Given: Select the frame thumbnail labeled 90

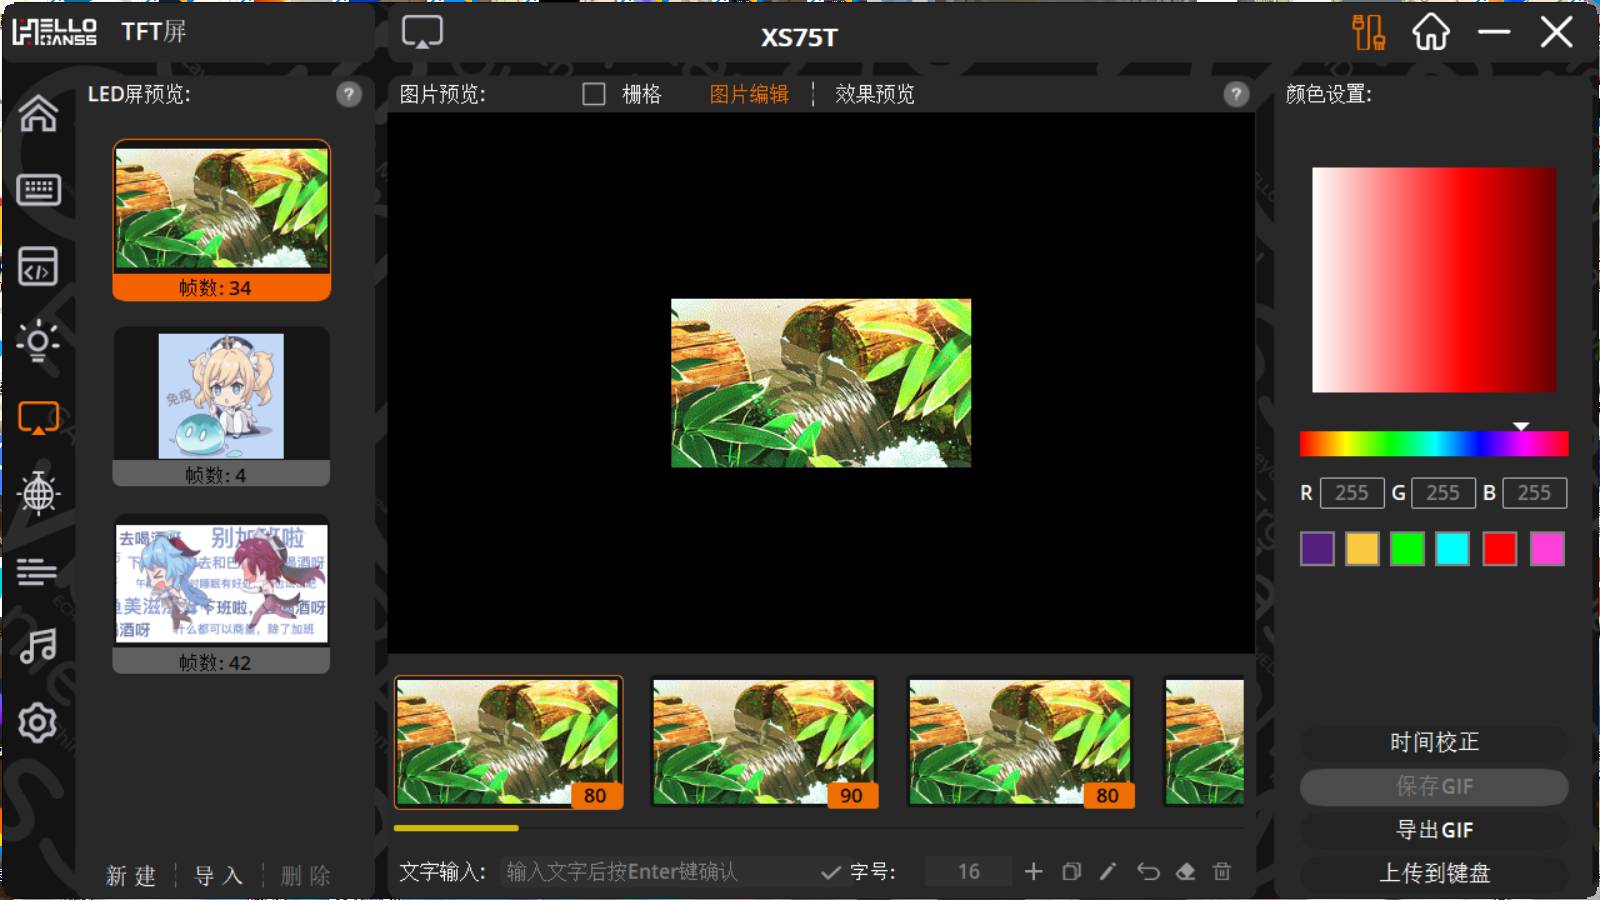Looking at the screenshot, I should click(765, 742).
